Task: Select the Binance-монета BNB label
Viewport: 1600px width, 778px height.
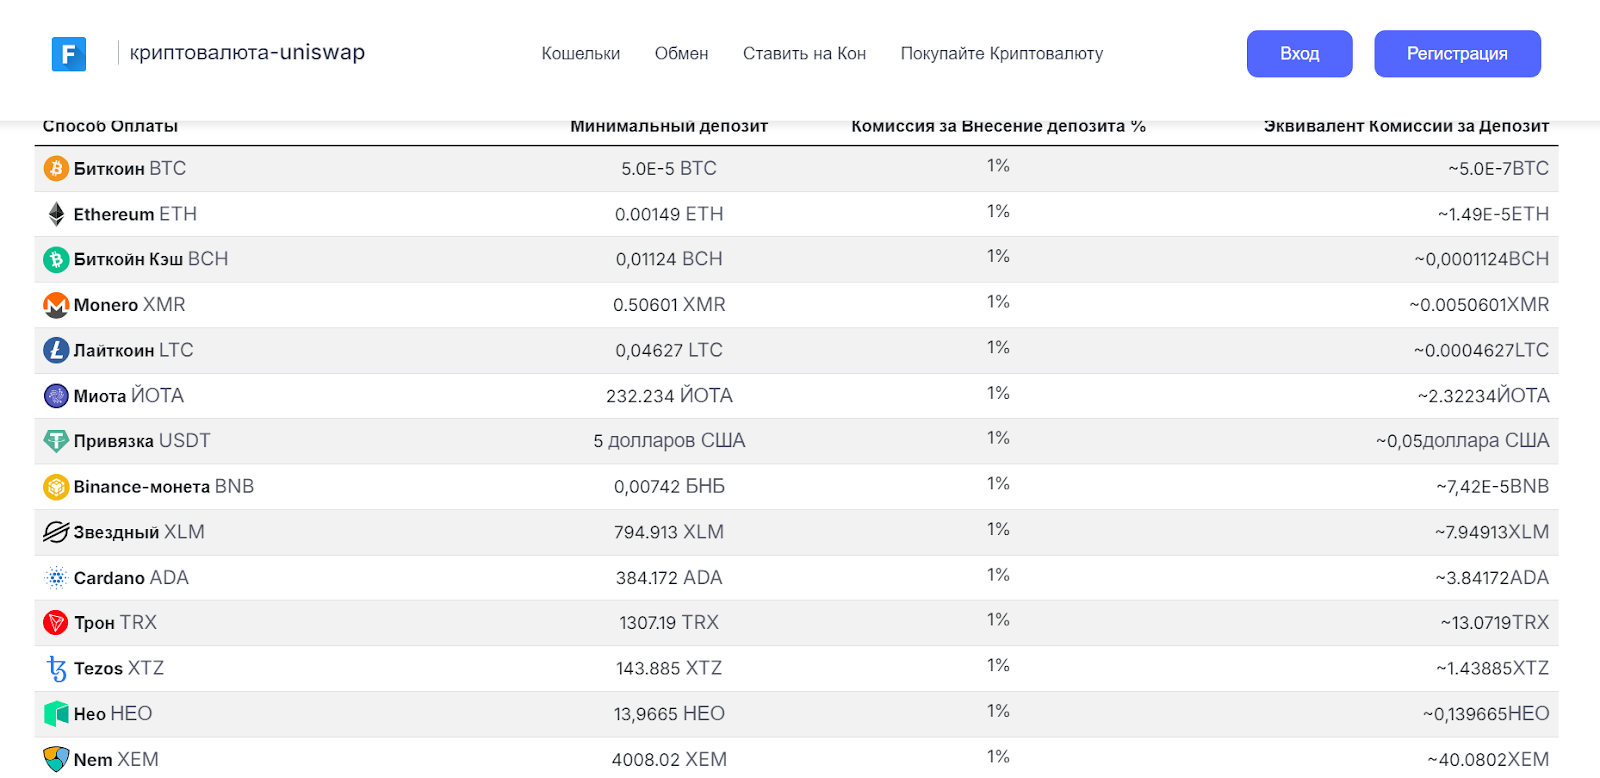Action: tap(164, 487)
